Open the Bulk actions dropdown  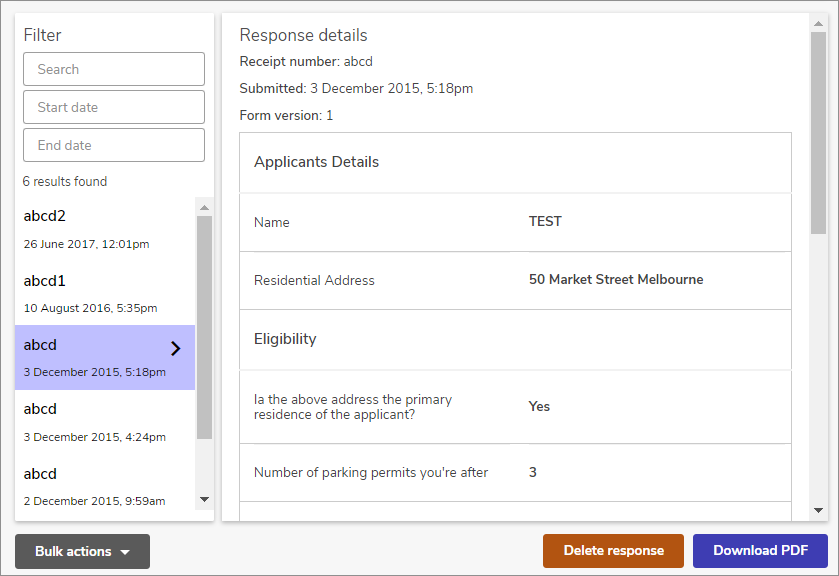(81, 551)
